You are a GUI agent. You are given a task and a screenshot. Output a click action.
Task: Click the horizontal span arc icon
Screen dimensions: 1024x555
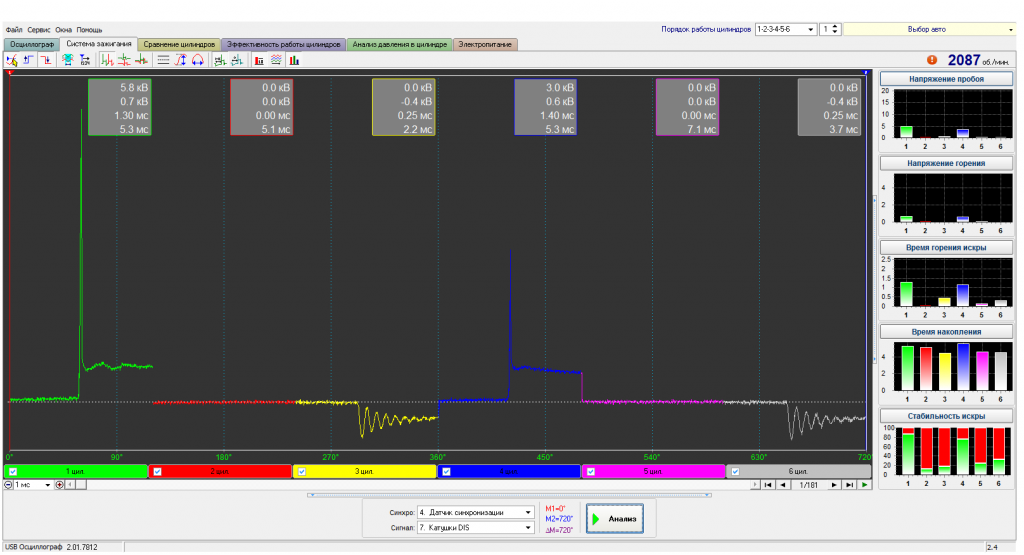click(x=197, y=60)
